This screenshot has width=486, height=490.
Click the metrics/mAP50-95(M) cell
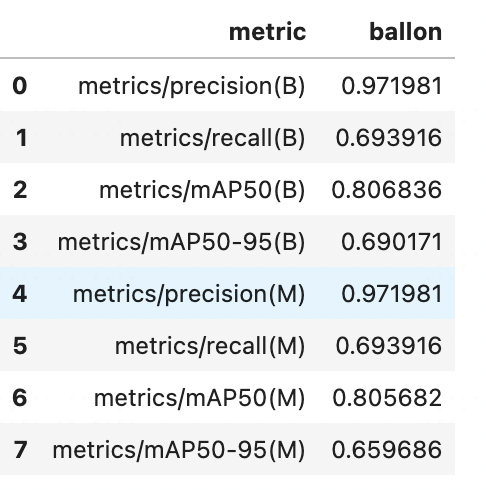[x=179, y=450]
